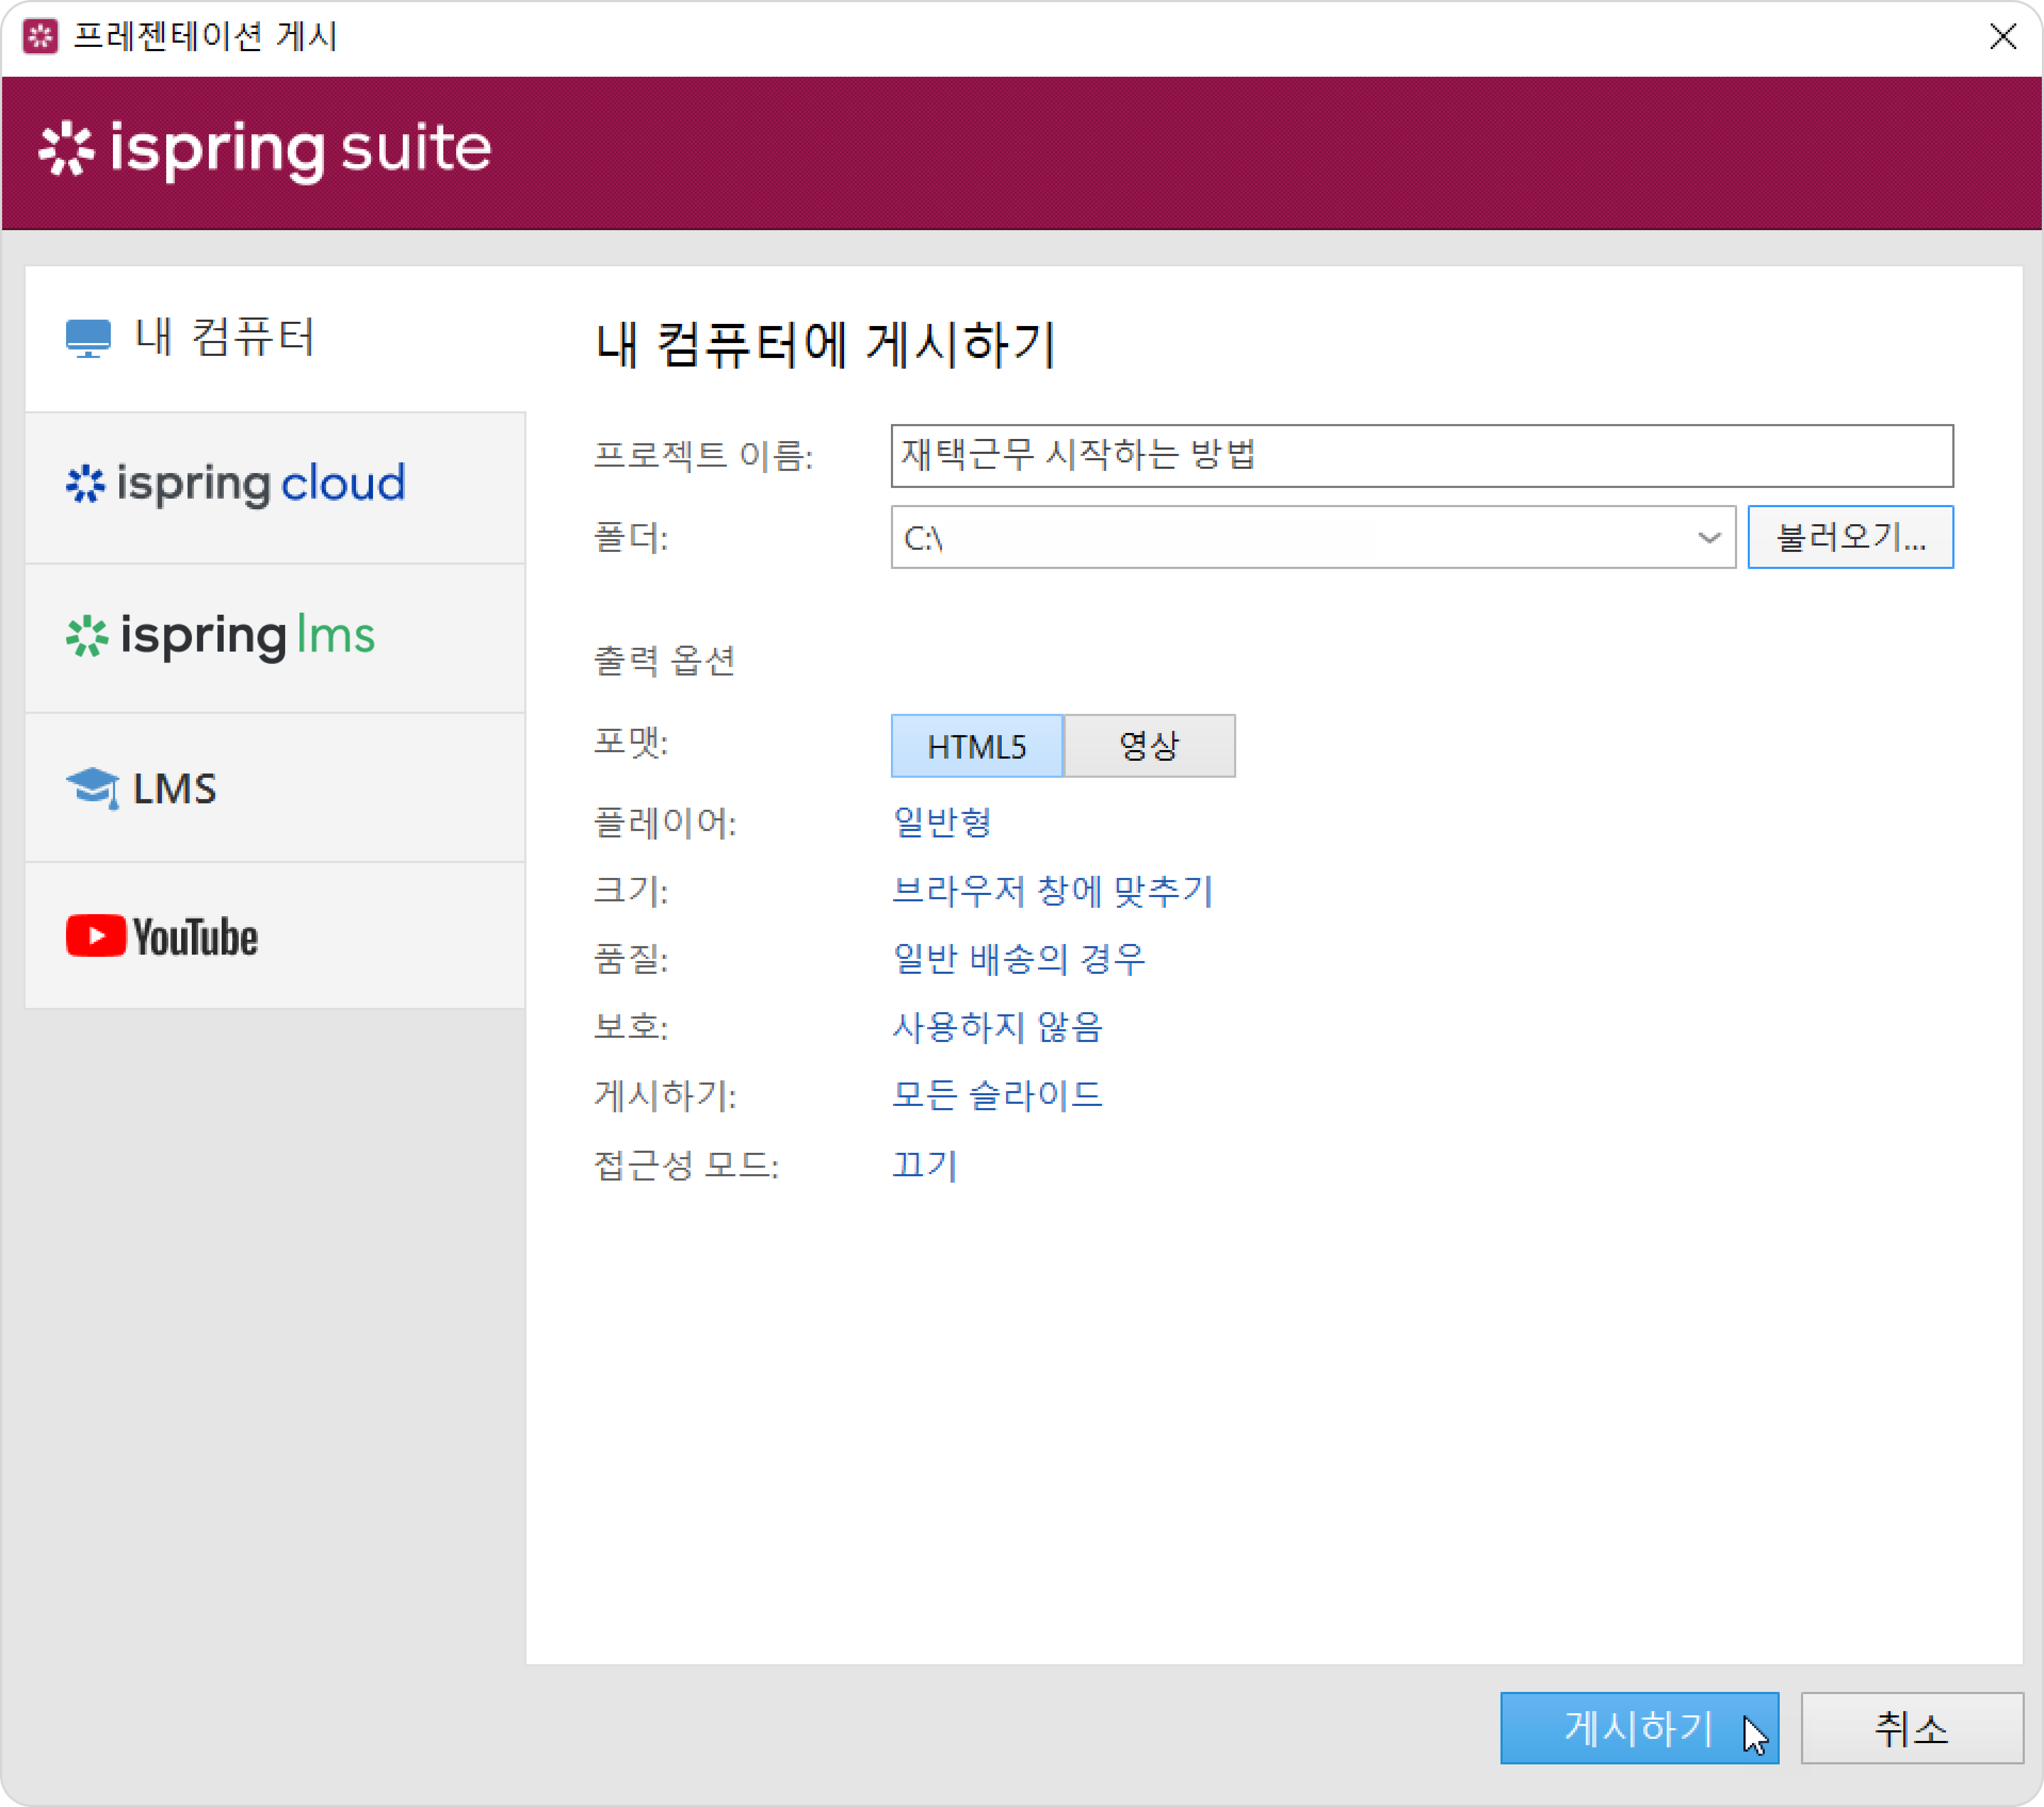The width and height of the screenshot is (2044, 1807).
Task: Click the 불러오기... browse button
Action: (x=1850, y=538)
